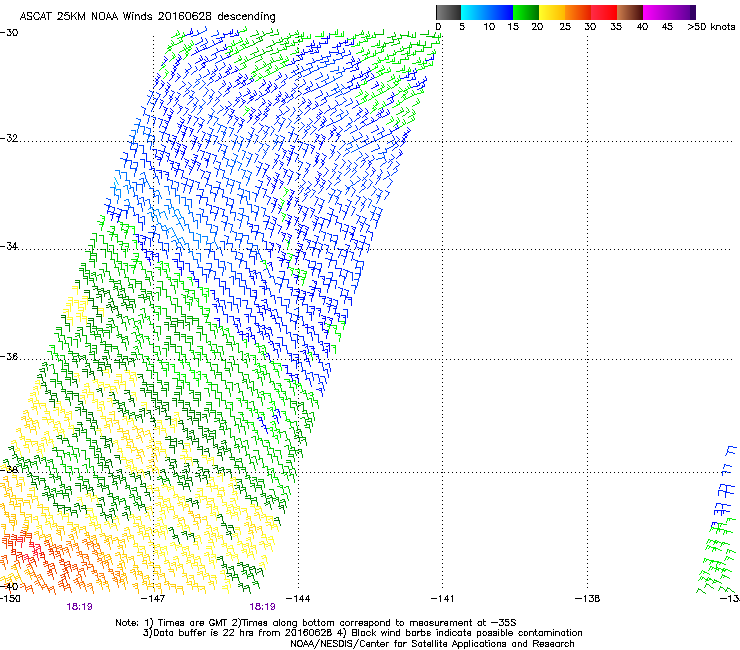The height and width of the screenshot is (650, 740).
Task: Click the longitude label -141
Action: point(443,599)
